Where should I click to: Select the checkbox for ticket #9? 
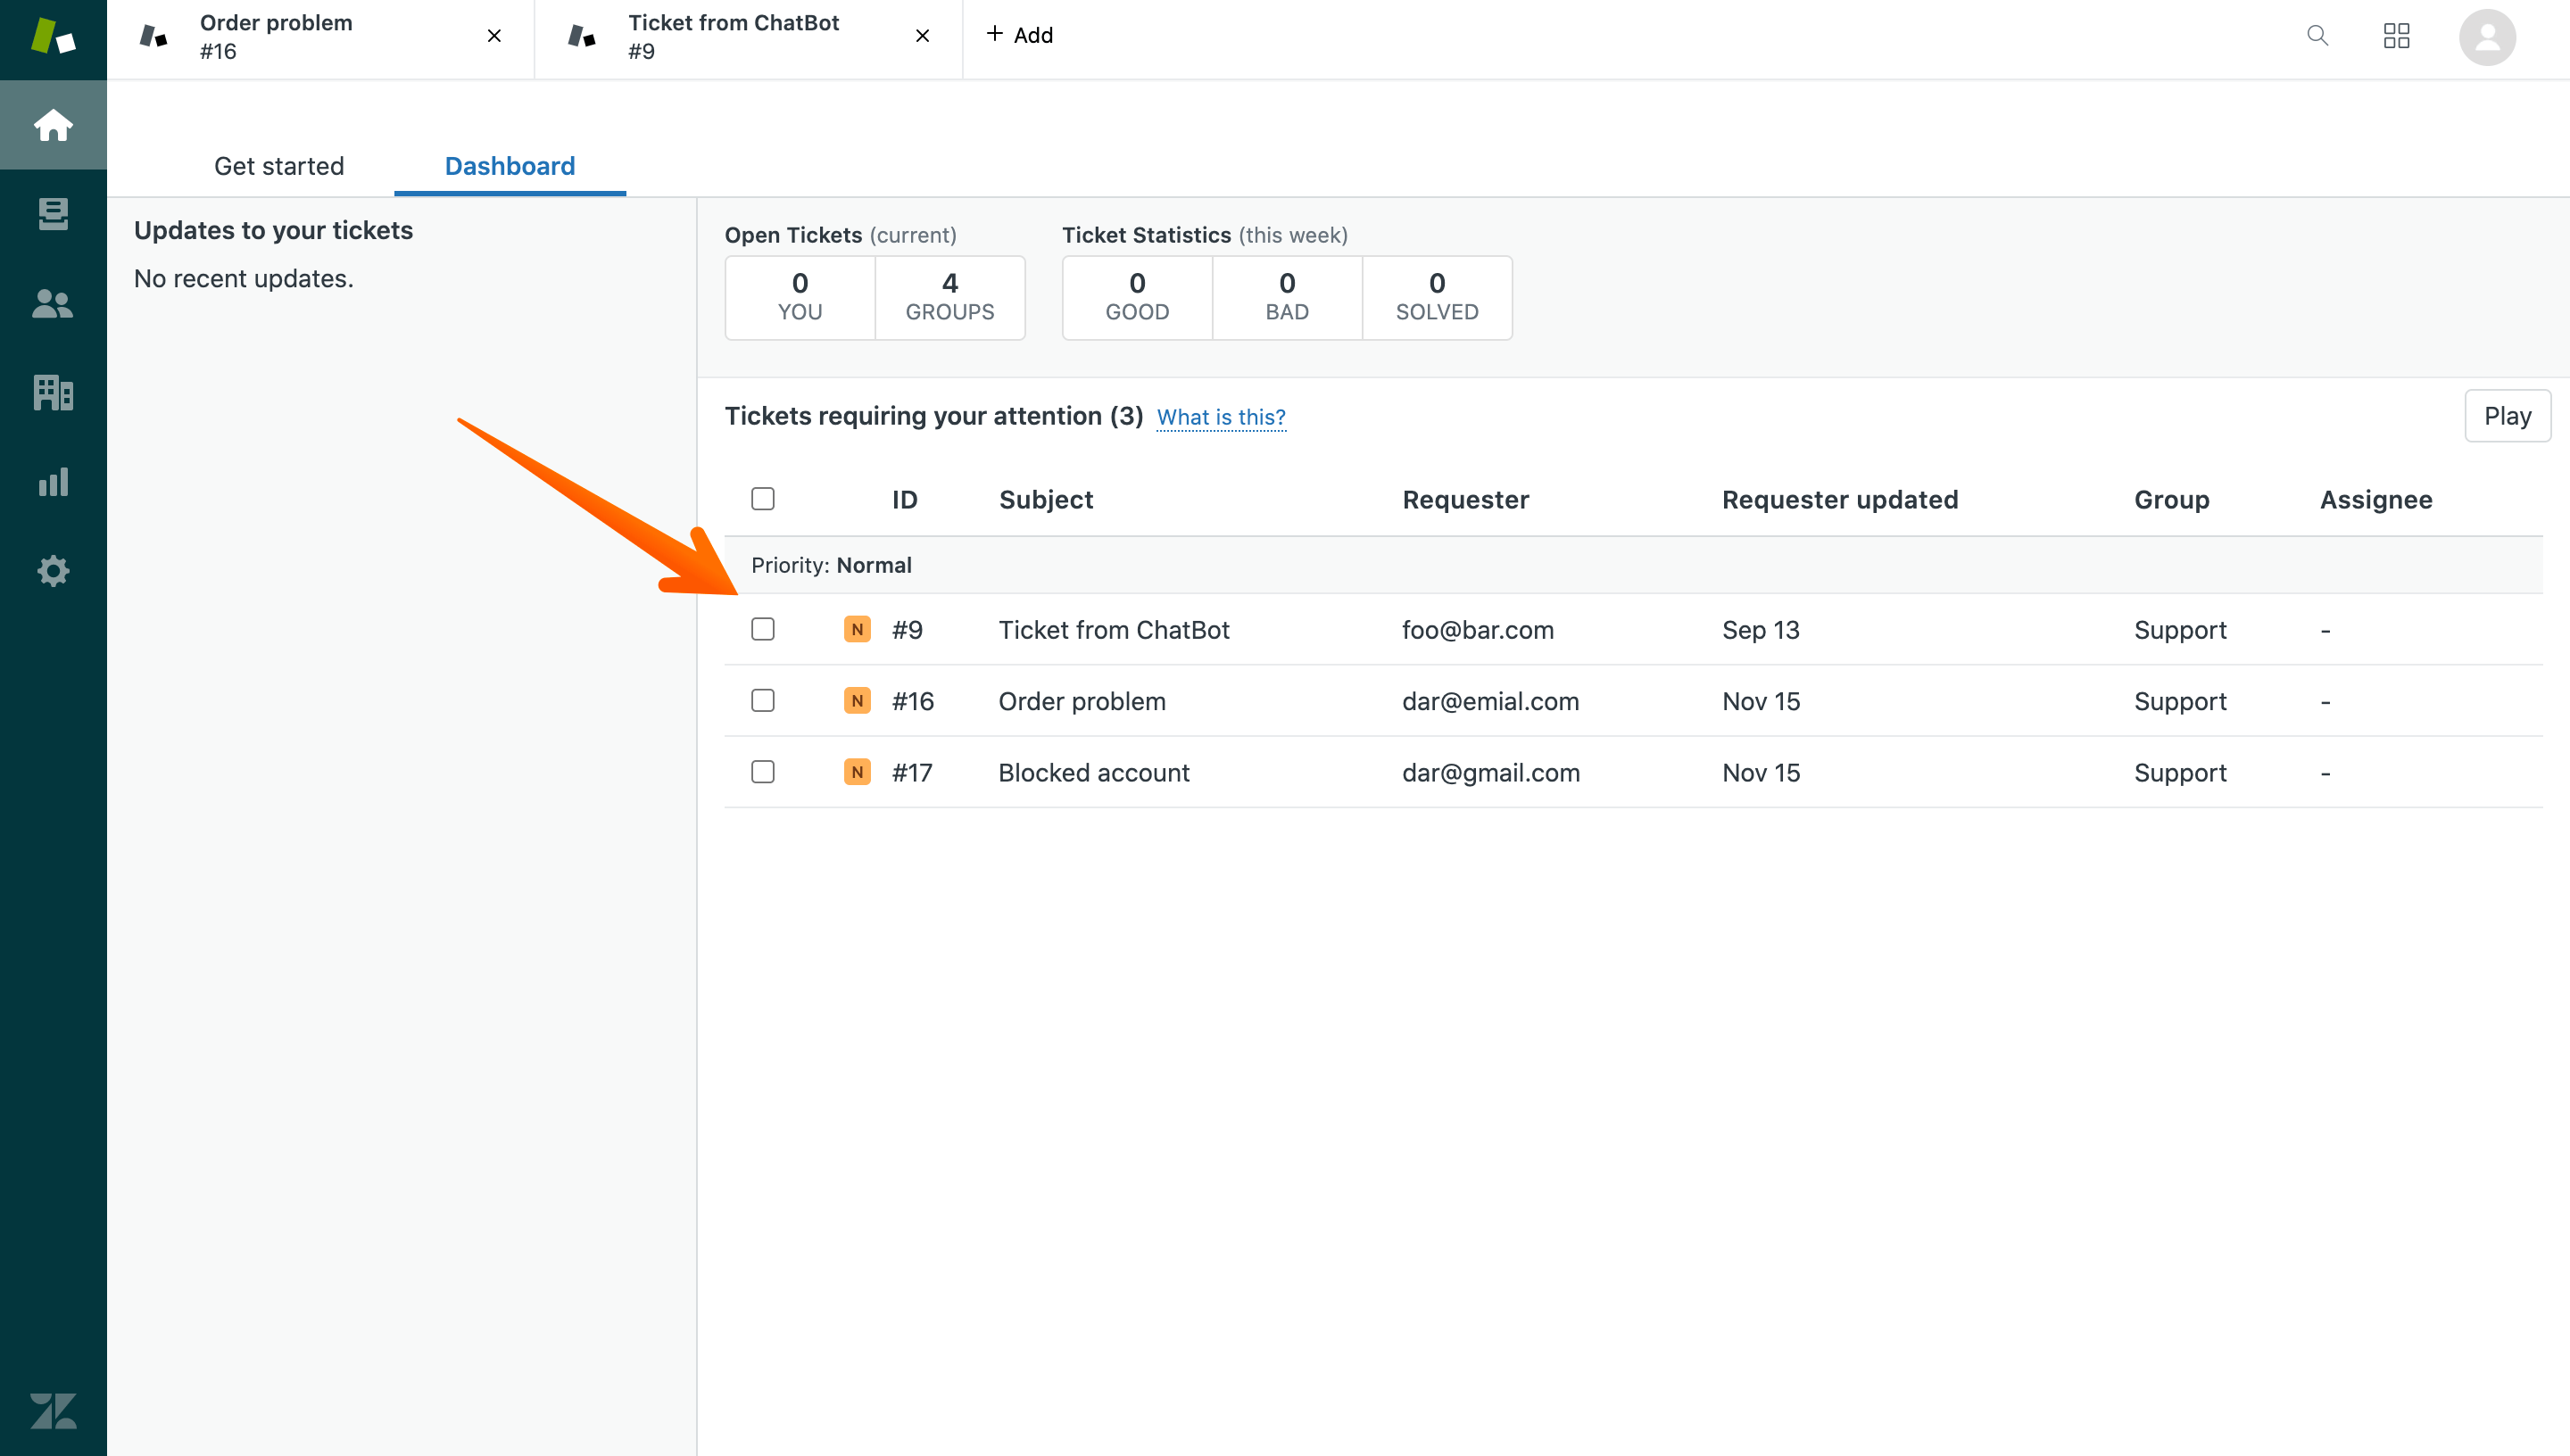(763, 629)
